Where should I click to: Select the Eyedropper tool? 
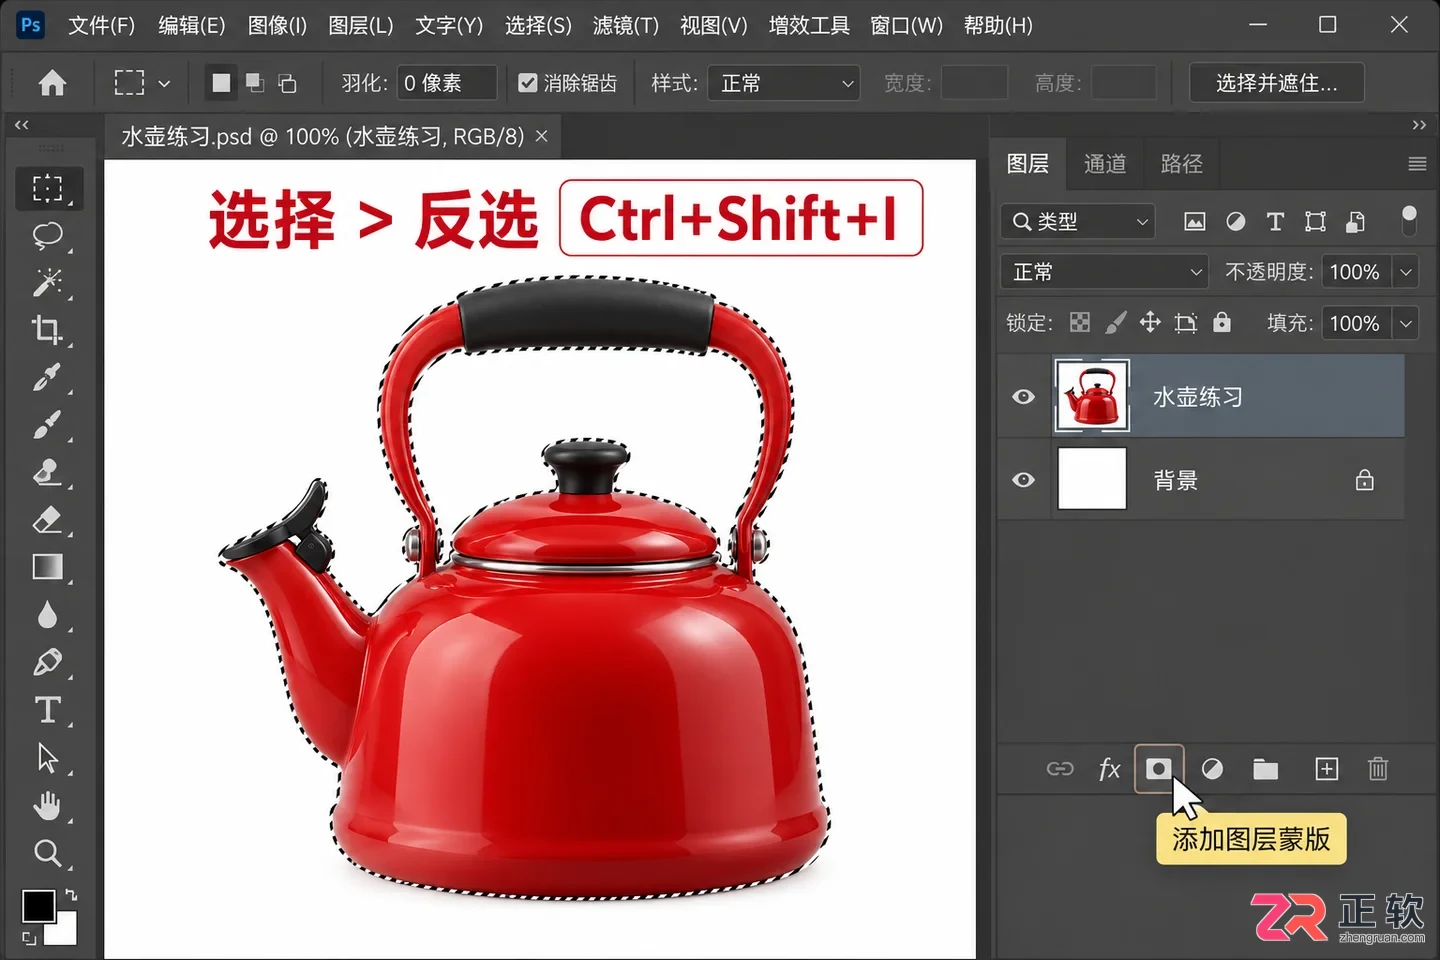48,378
